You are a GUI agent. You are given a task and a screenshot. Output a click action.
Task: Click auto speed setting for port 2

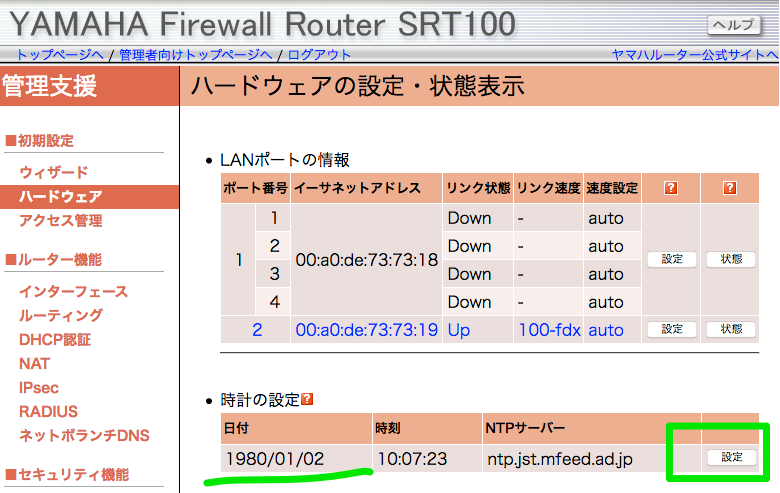pos(606,330)
